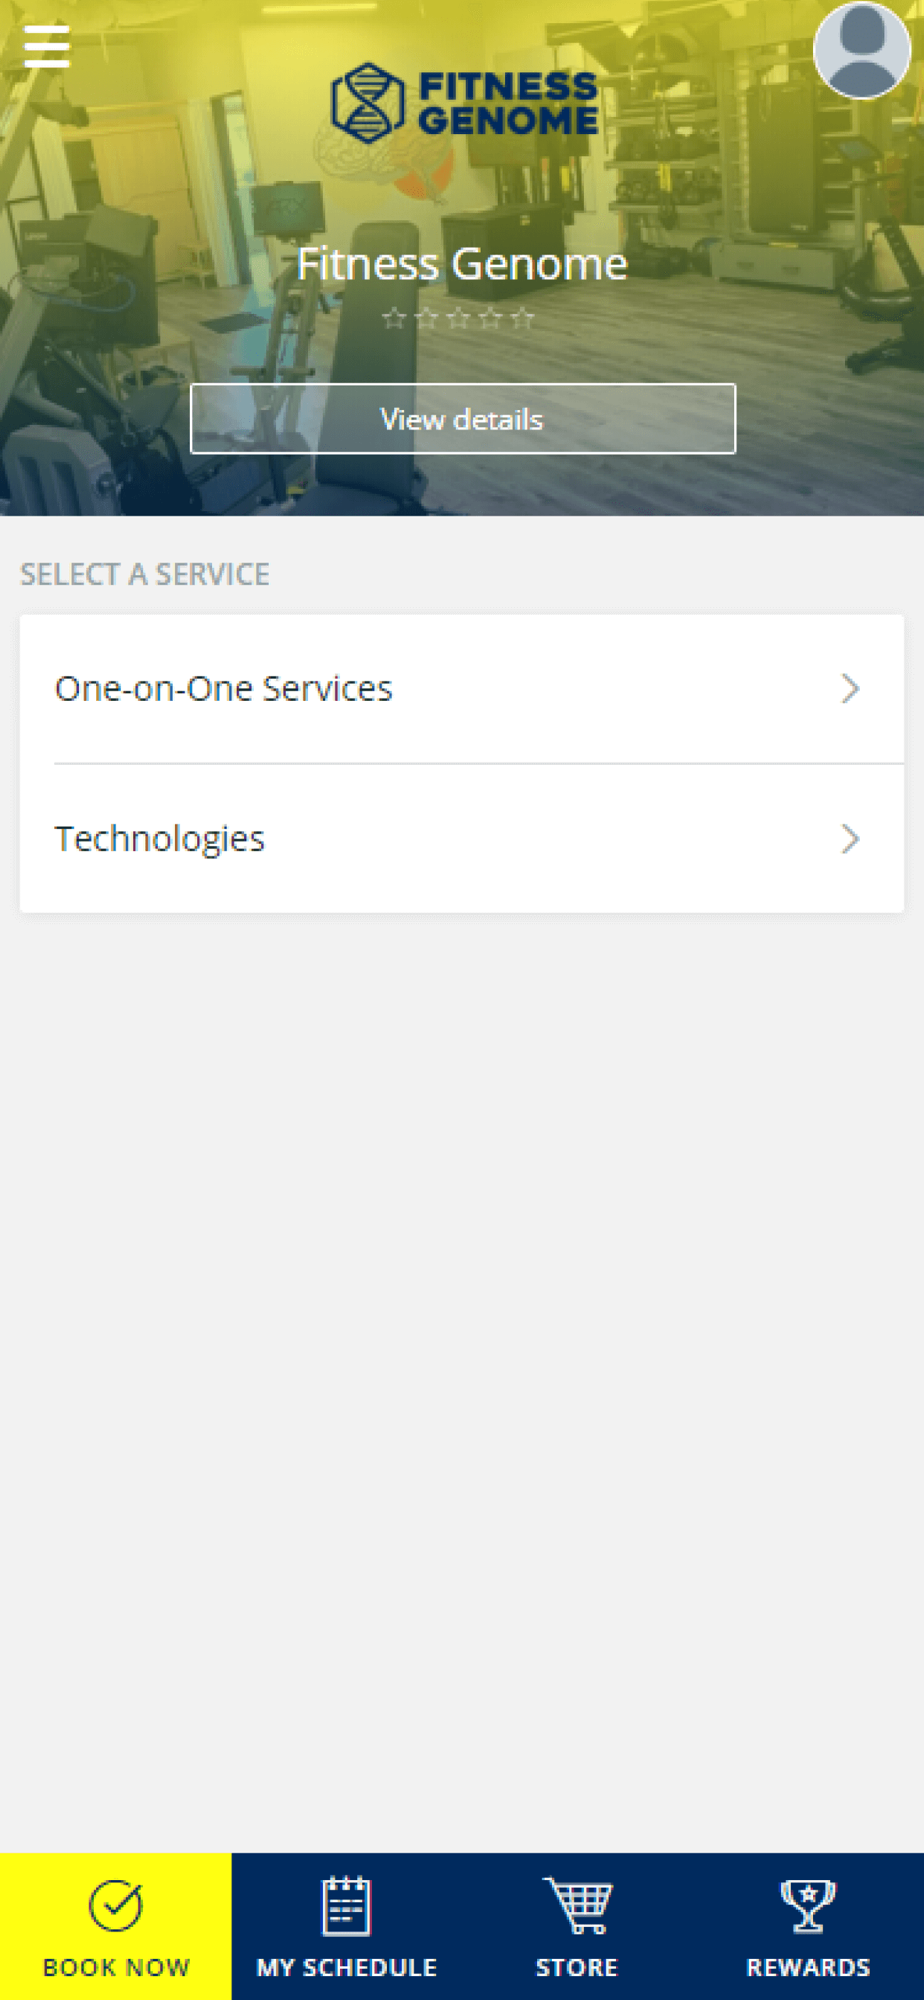
Task: Open the Store shopping cart icon
Action: pyautogui.click(x=577, y=1905)
